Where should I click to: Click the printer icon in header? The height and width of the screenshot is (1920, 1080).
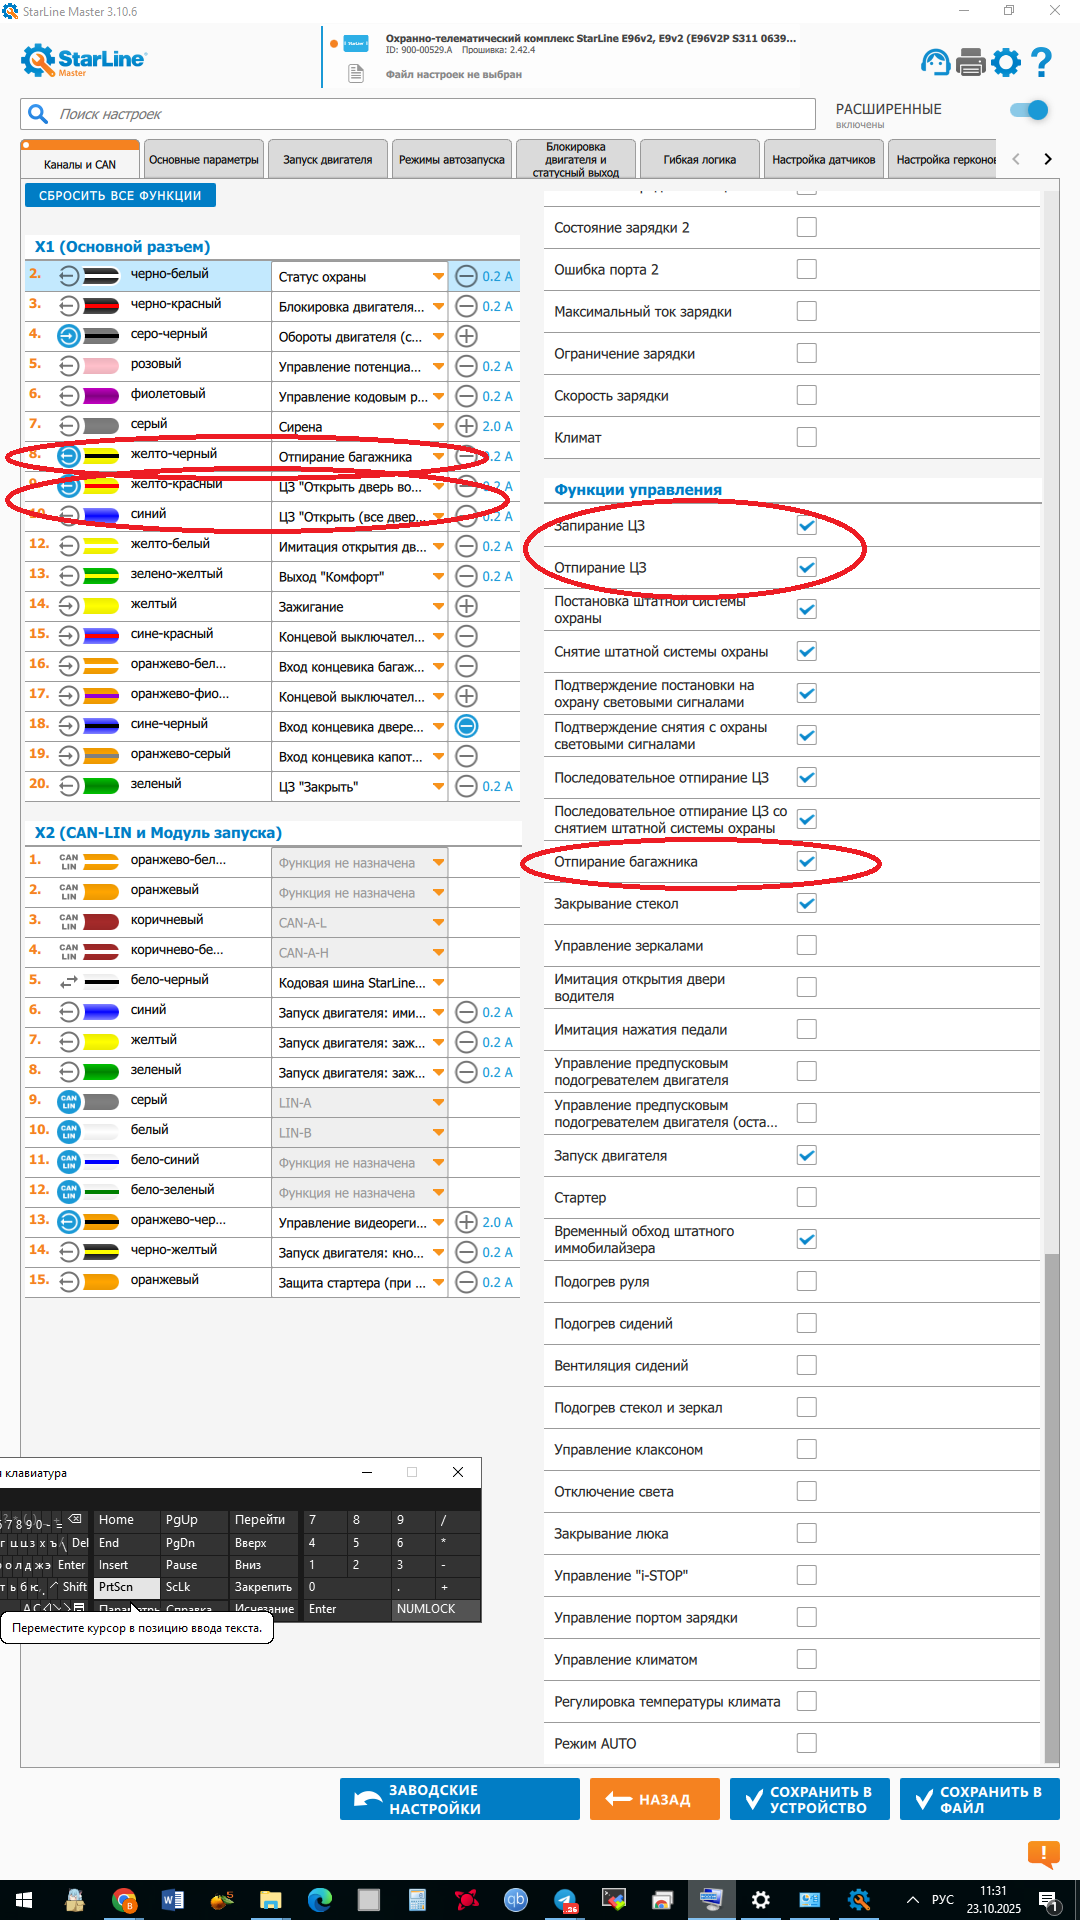tap(970, 63)
